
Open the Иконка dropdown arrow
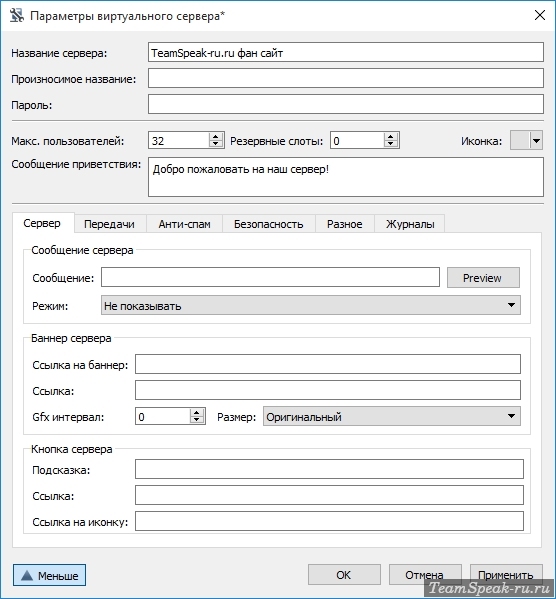(537, 141)
